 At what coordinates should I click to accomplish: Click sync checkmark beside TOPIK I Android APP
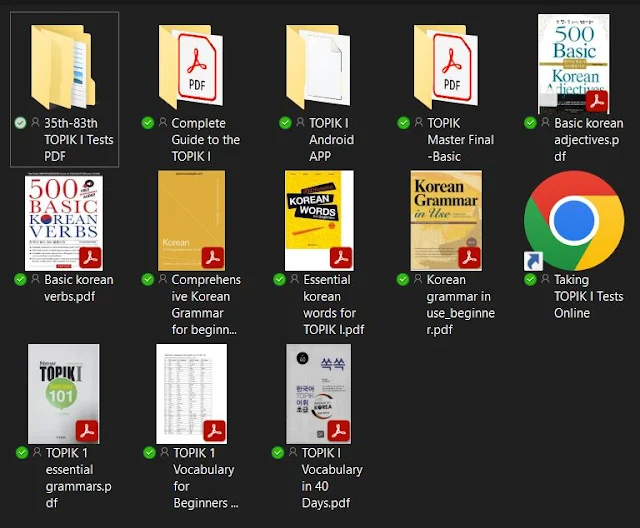(x=285, y=123)
